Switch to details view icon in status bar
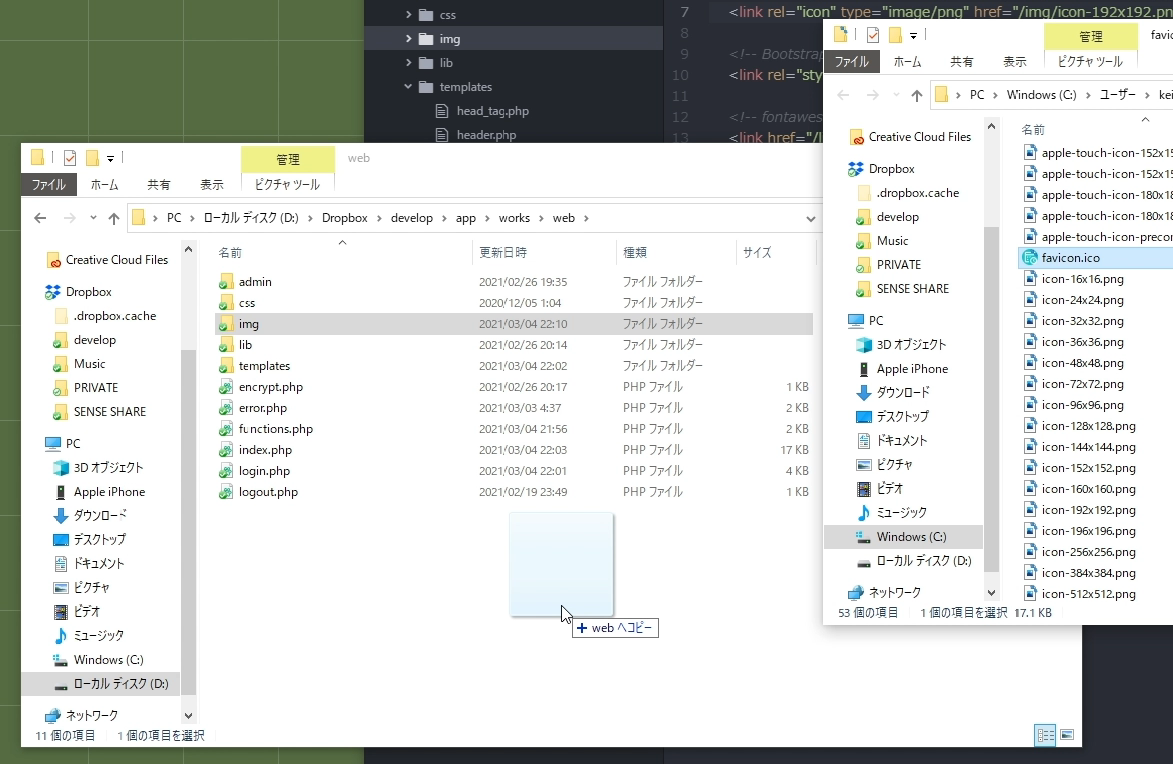 [x=1045, y=735]
